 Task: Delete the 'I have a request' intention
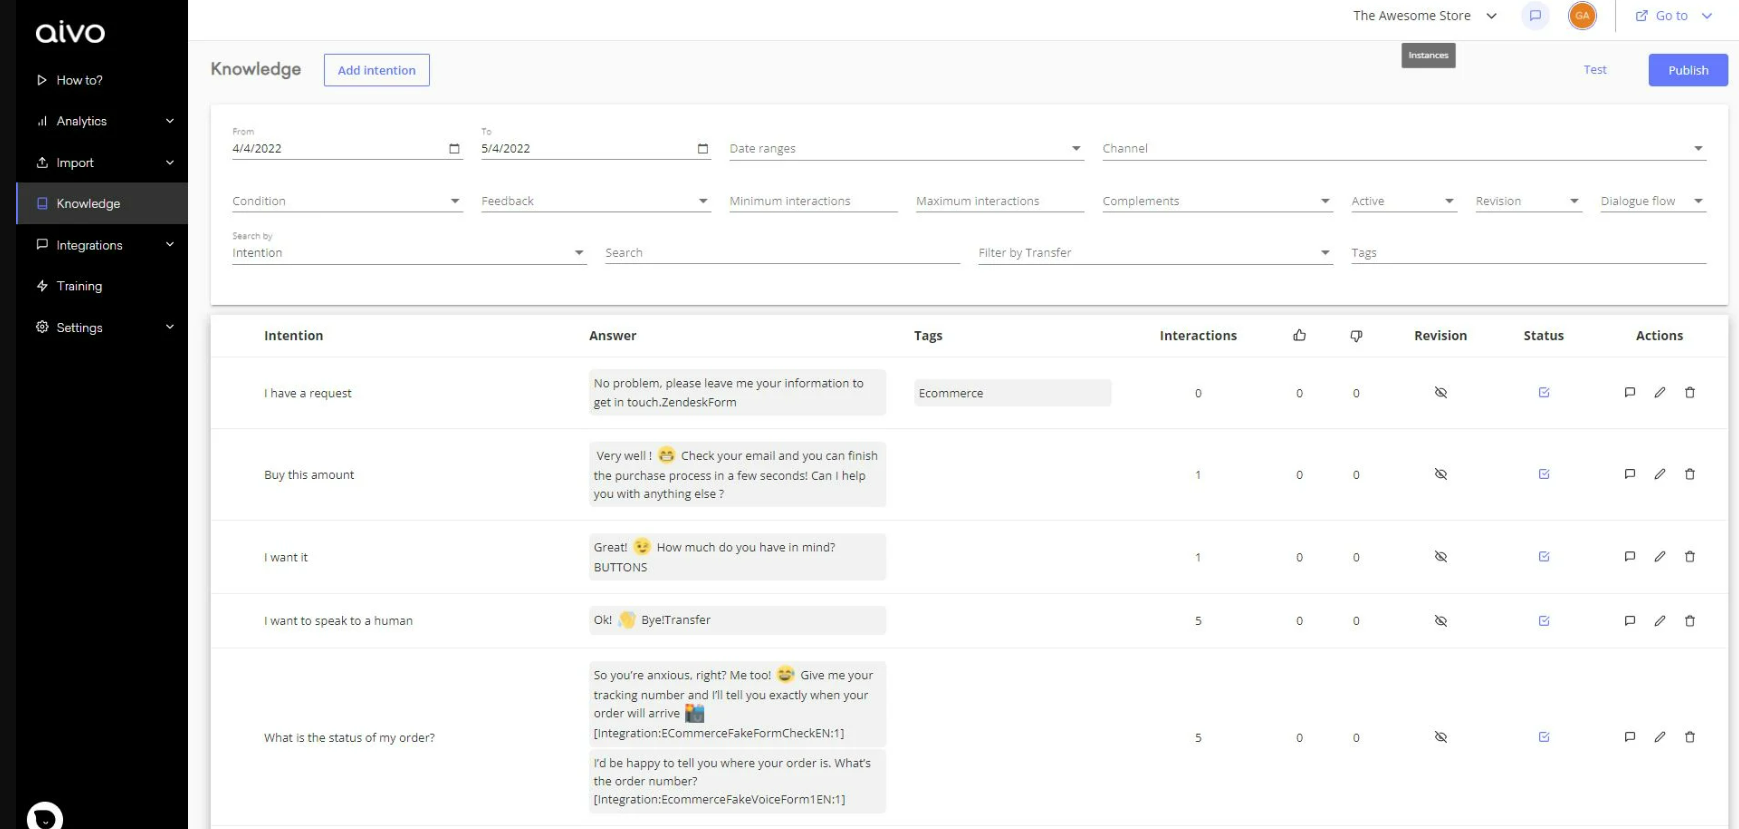click(1689, 393)
